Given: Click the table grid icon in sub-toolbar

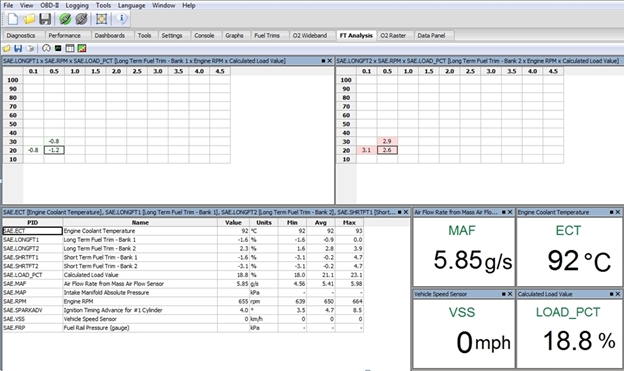Looking at the screenshot, I should (x=70, y=49).
